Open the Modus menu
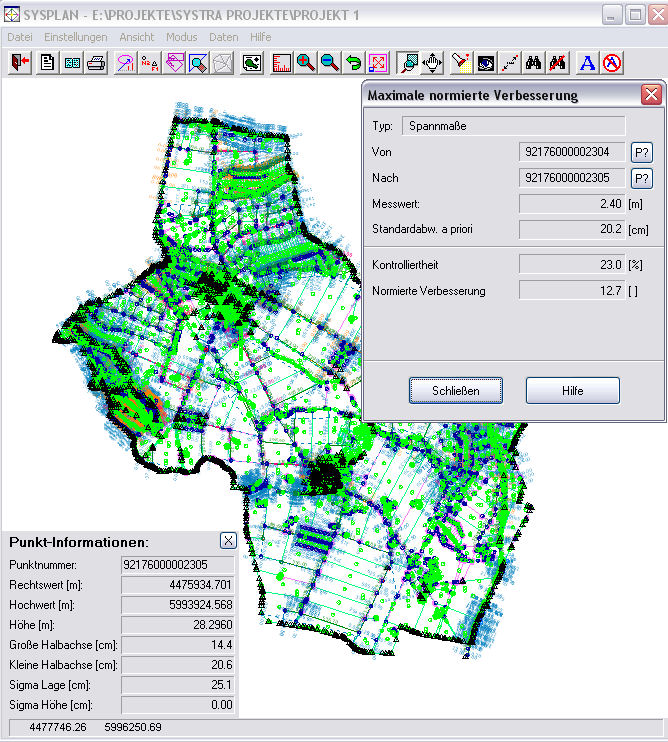668x742 pixels. [x=182, y=37]
